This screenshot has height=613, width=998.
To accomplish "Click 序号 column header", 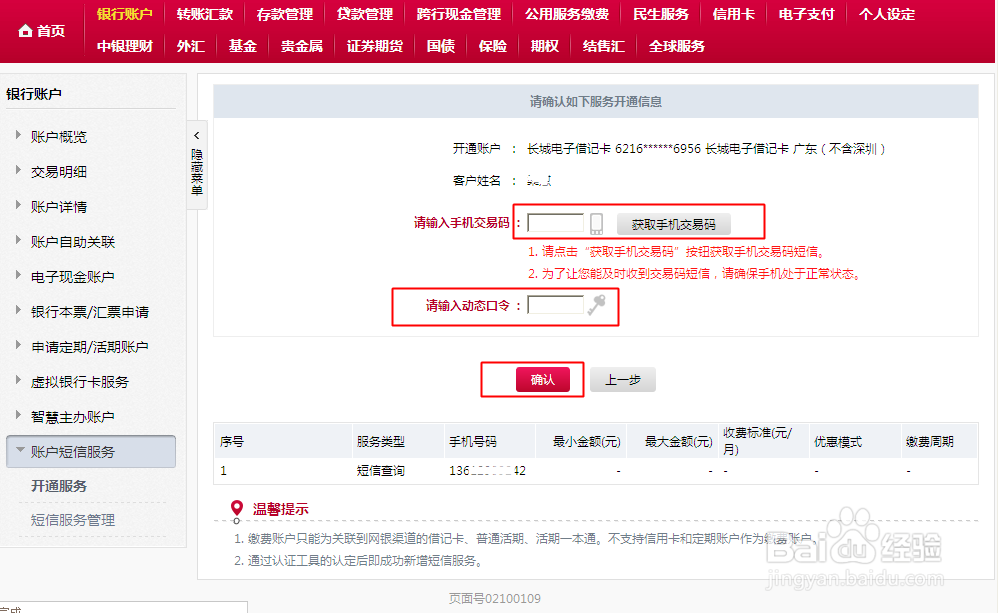I will (x=232, y=442).
